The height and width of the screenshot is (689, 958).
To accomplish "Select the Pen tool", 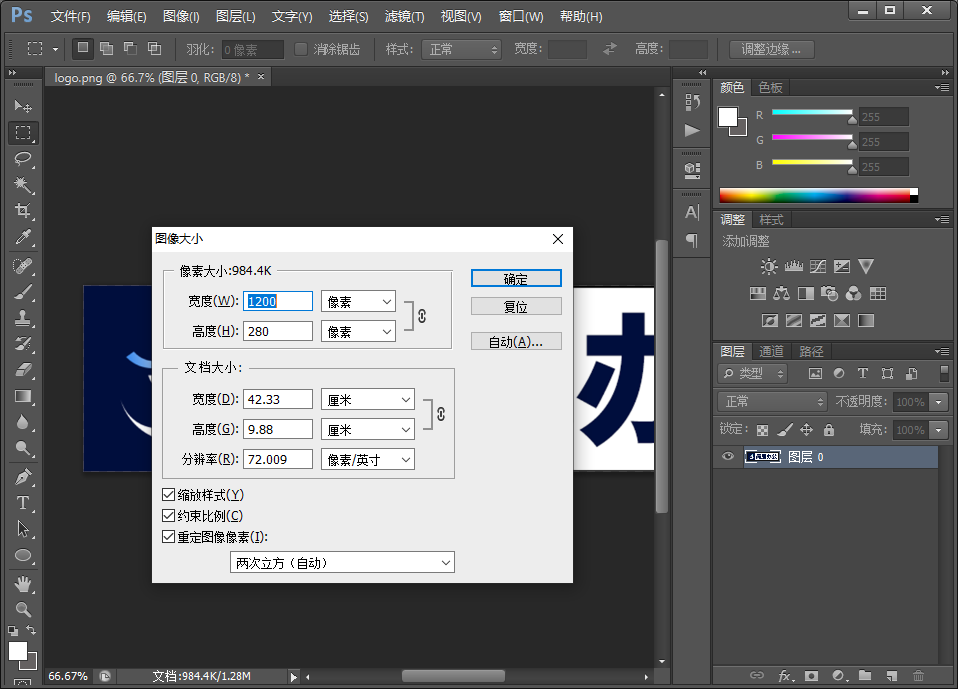I will (23, 477).
